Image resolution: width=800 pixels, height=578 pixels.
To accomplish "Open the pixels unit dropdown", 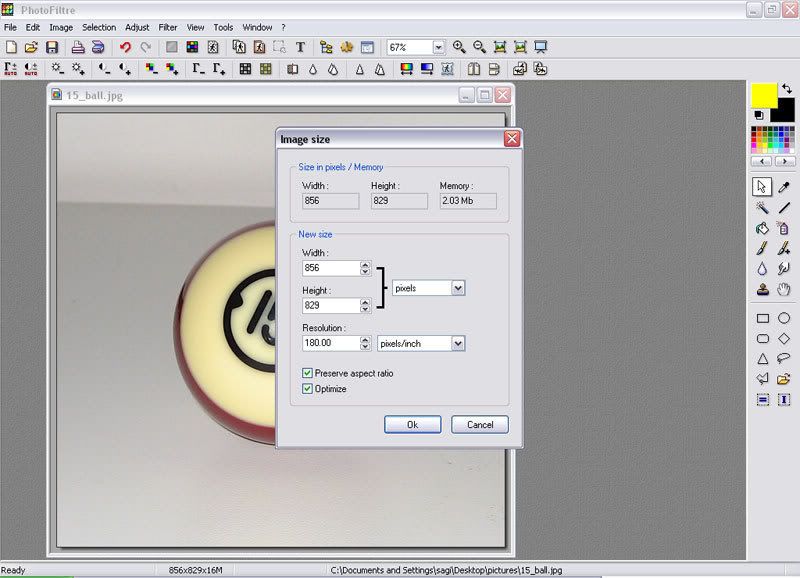I will coord(458,288).
